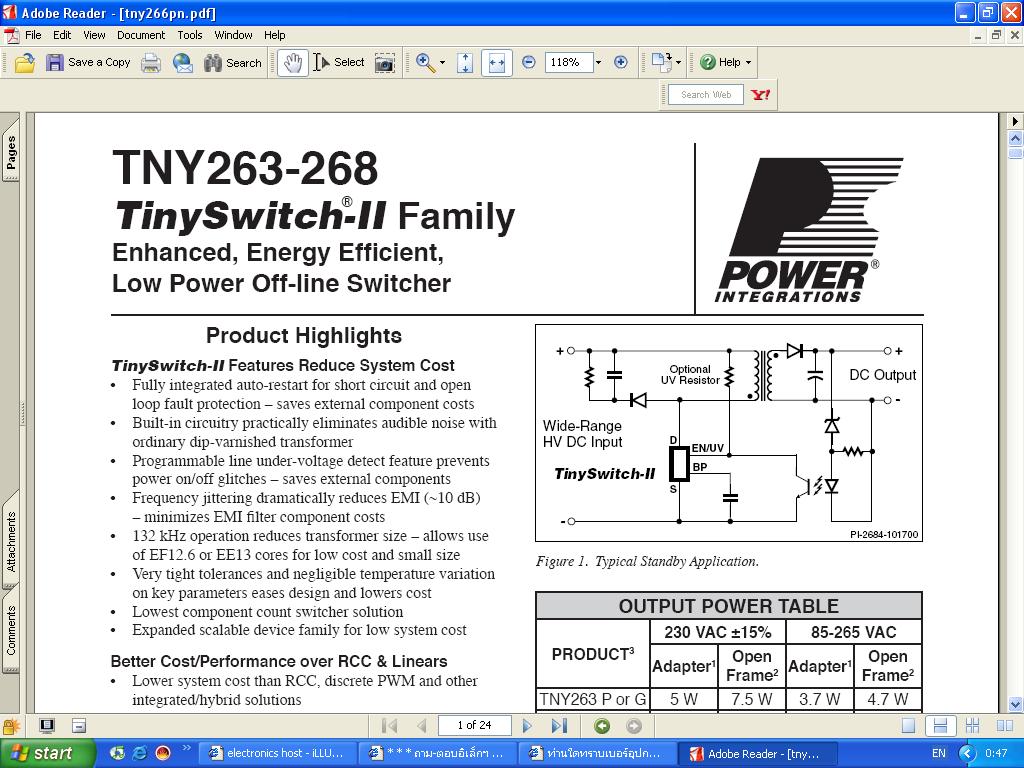1024x768 pixels.
Task: Click the Internet Explorer quick launch icon
Action: 139,753
